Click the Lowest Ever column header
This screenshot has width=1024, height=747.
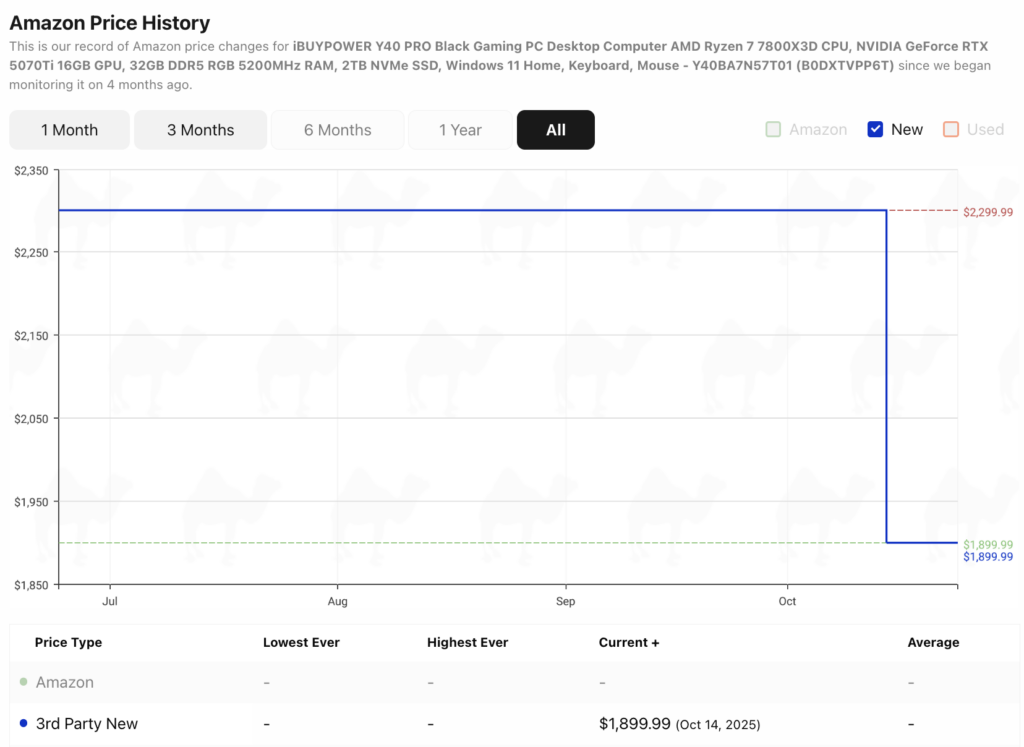[x=301, y=642]
